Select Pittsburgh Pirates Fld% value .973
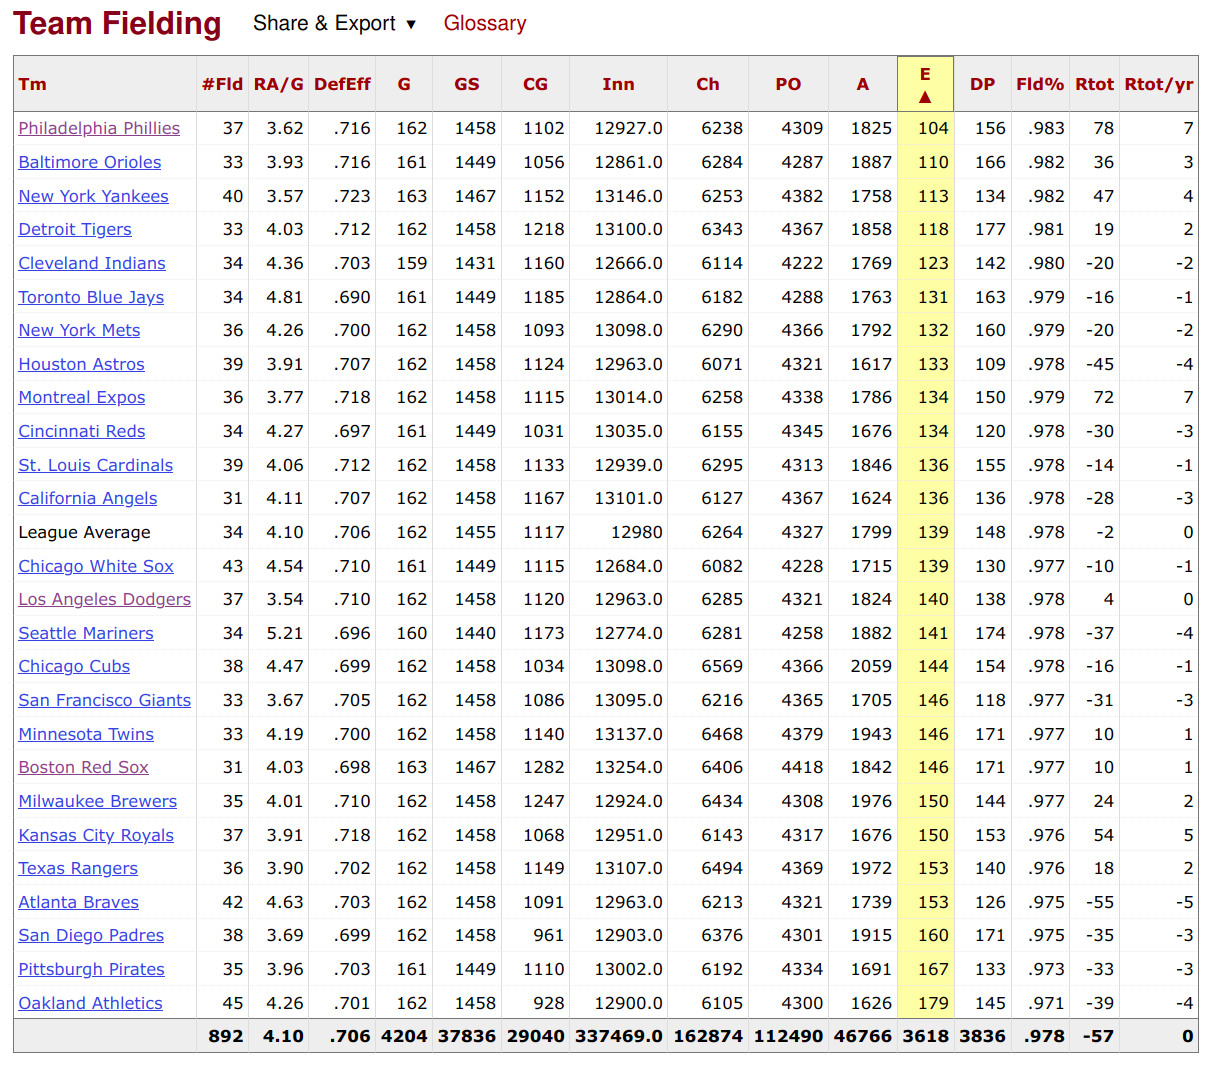This screenshot has width=1221, height=1071. coord(1046,969)
